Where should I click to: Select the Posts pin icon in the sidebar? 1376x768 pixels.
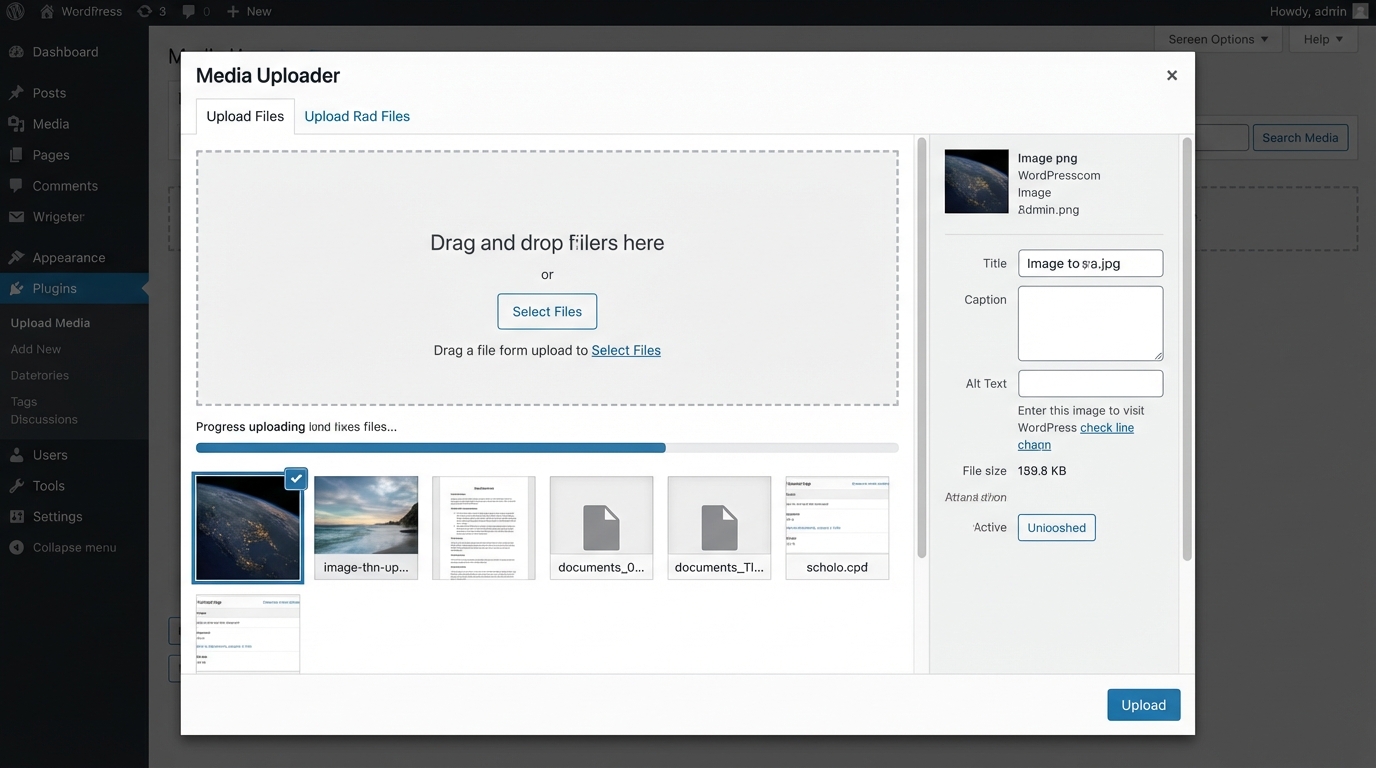tap(17, 91)
